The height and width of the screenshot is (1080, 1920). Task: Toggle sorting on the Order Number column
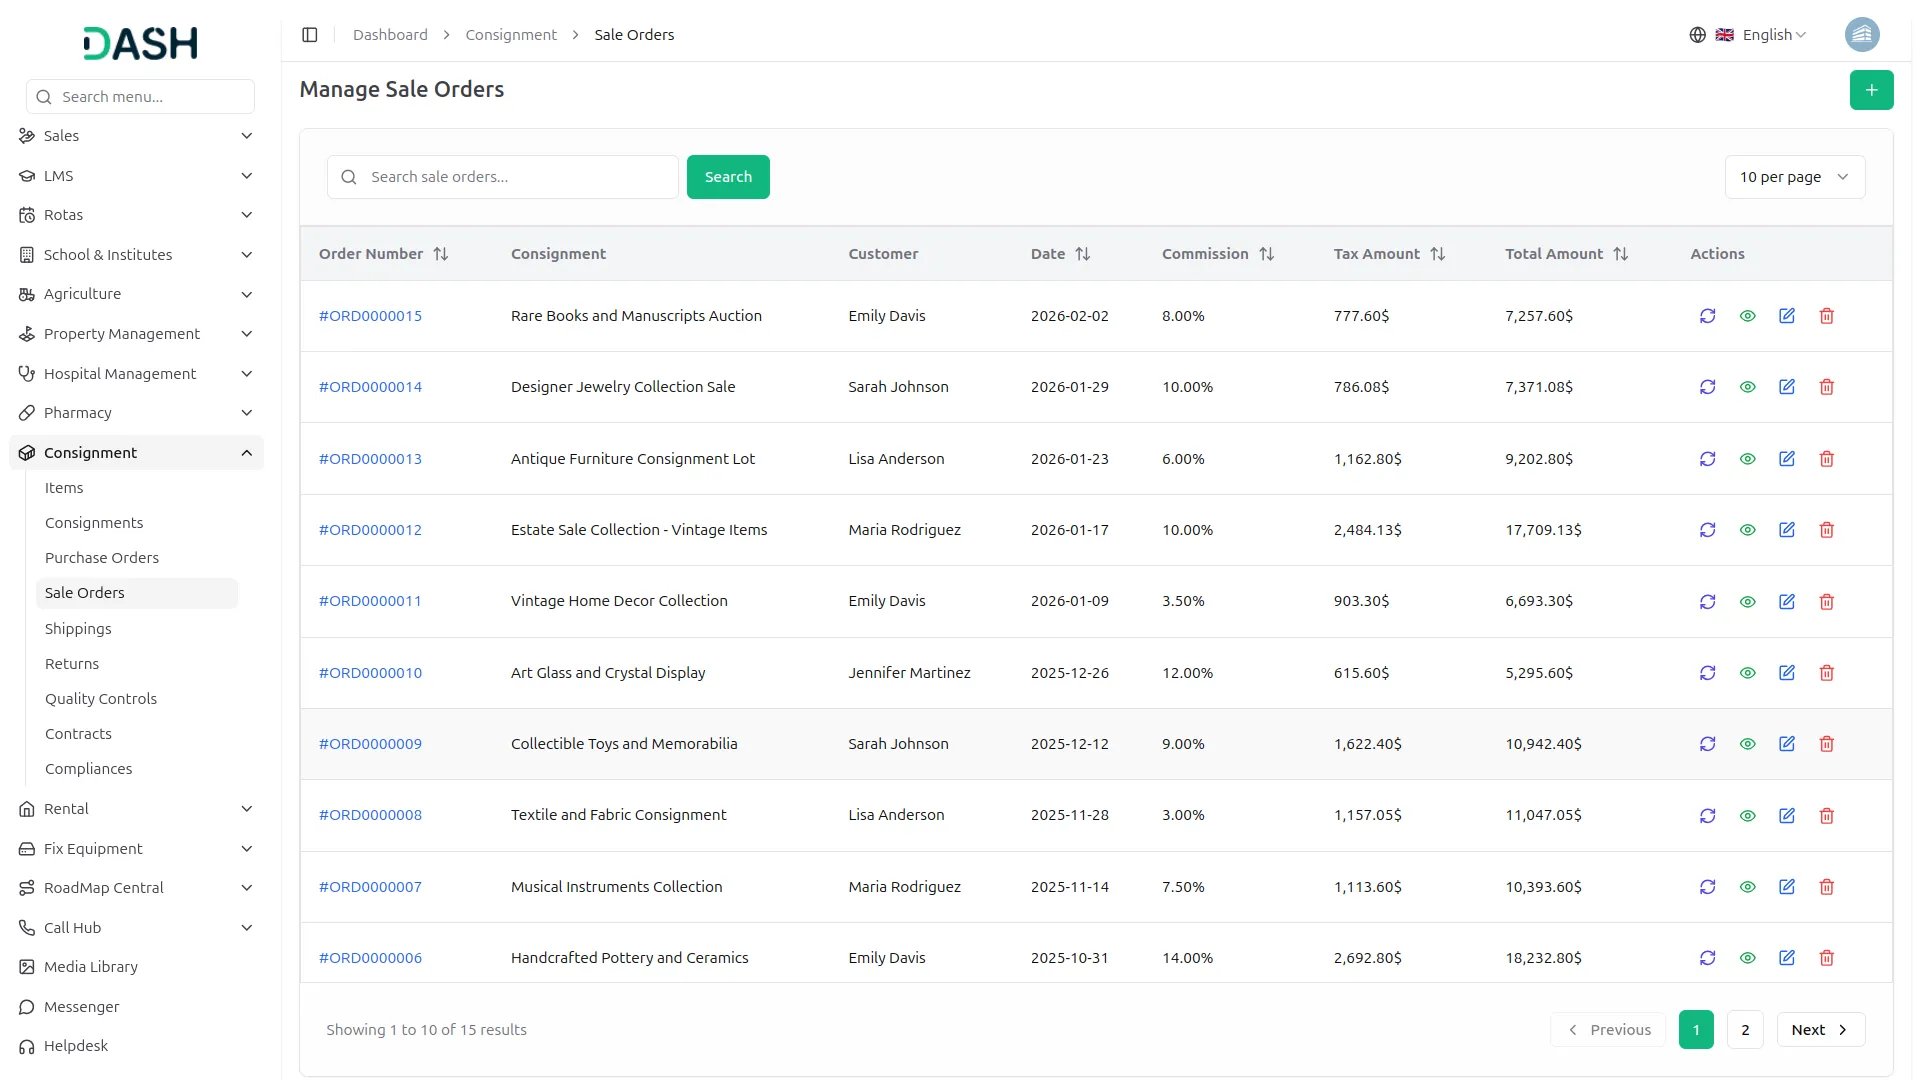point(441,253)
